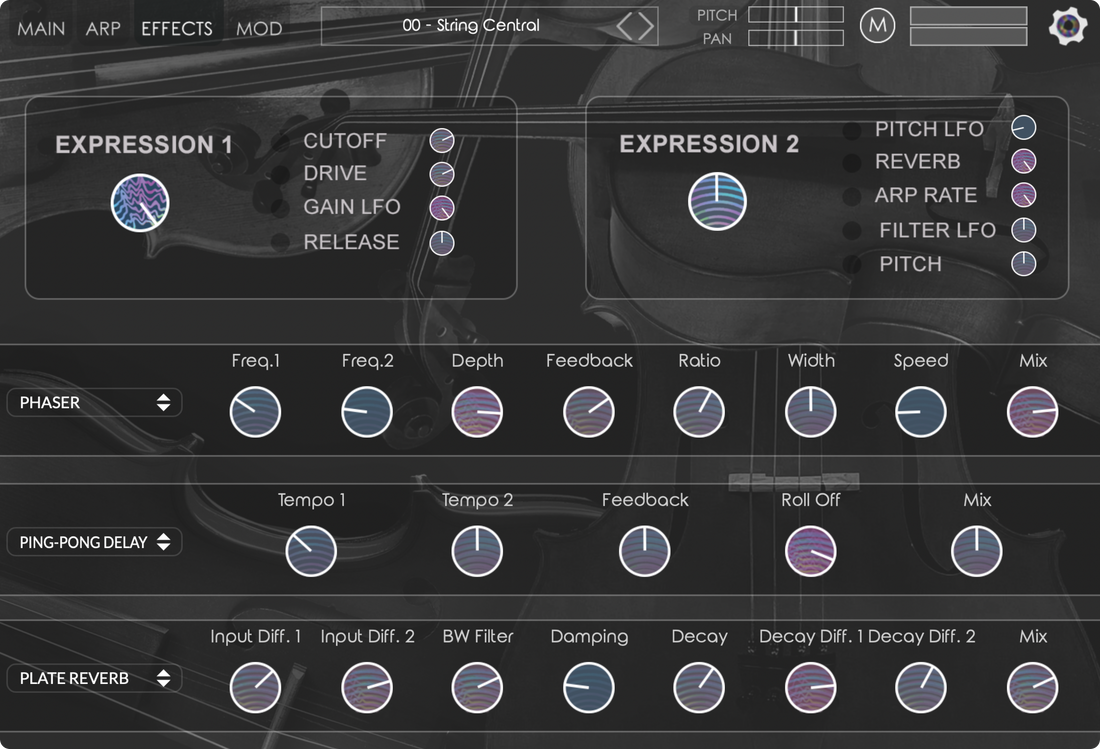Adjust the Cutoff knob in Expression 1
Screen dimensions: 1100x749
click(441, 141)
